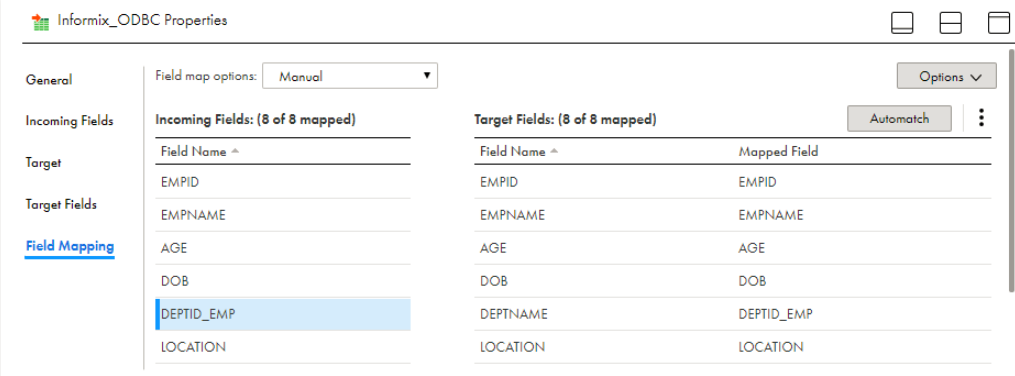Click DEPTNAME target field row
Image resolution: width=1015 pixels, height=376 pixels.
tap(732, 314)
